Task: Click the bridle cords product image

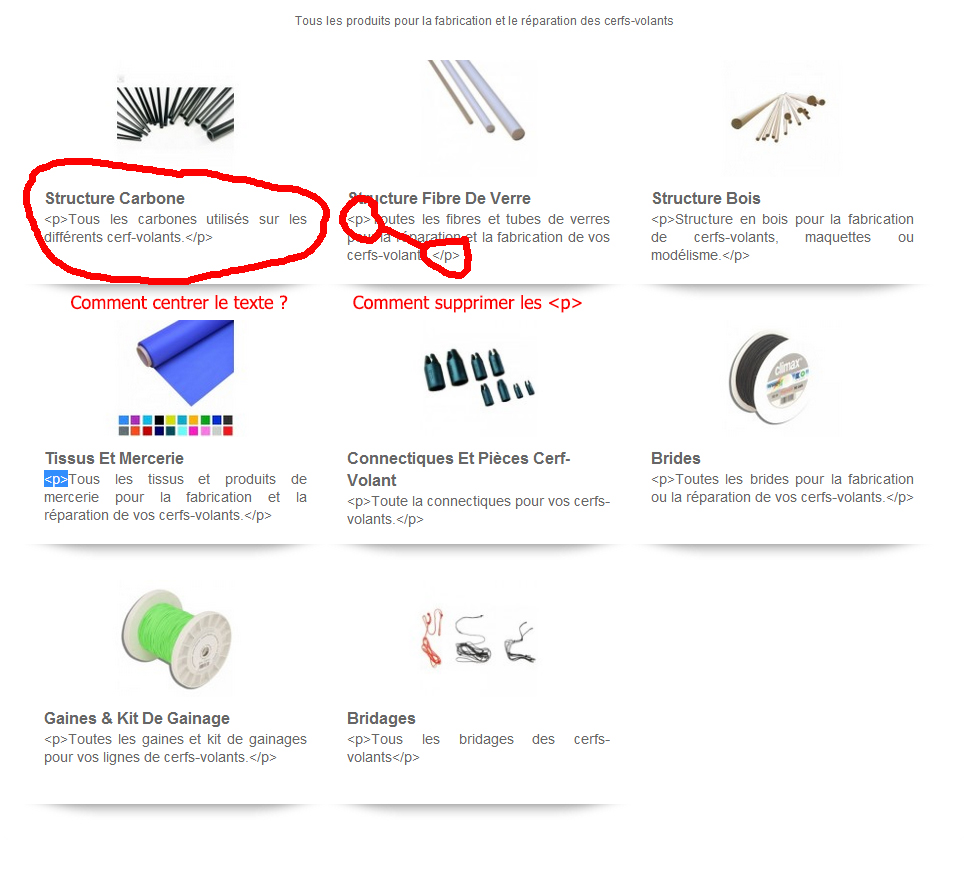Action: coord(478,638)
